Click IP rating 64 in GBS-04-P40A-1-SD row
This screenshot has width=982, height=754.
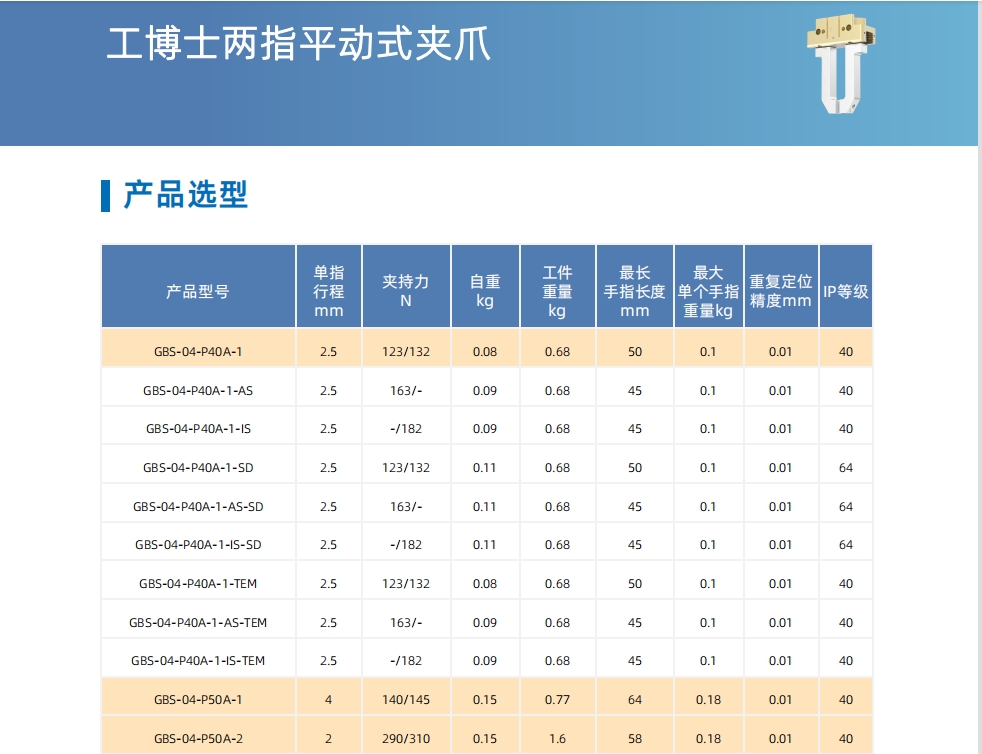[846, 468]
